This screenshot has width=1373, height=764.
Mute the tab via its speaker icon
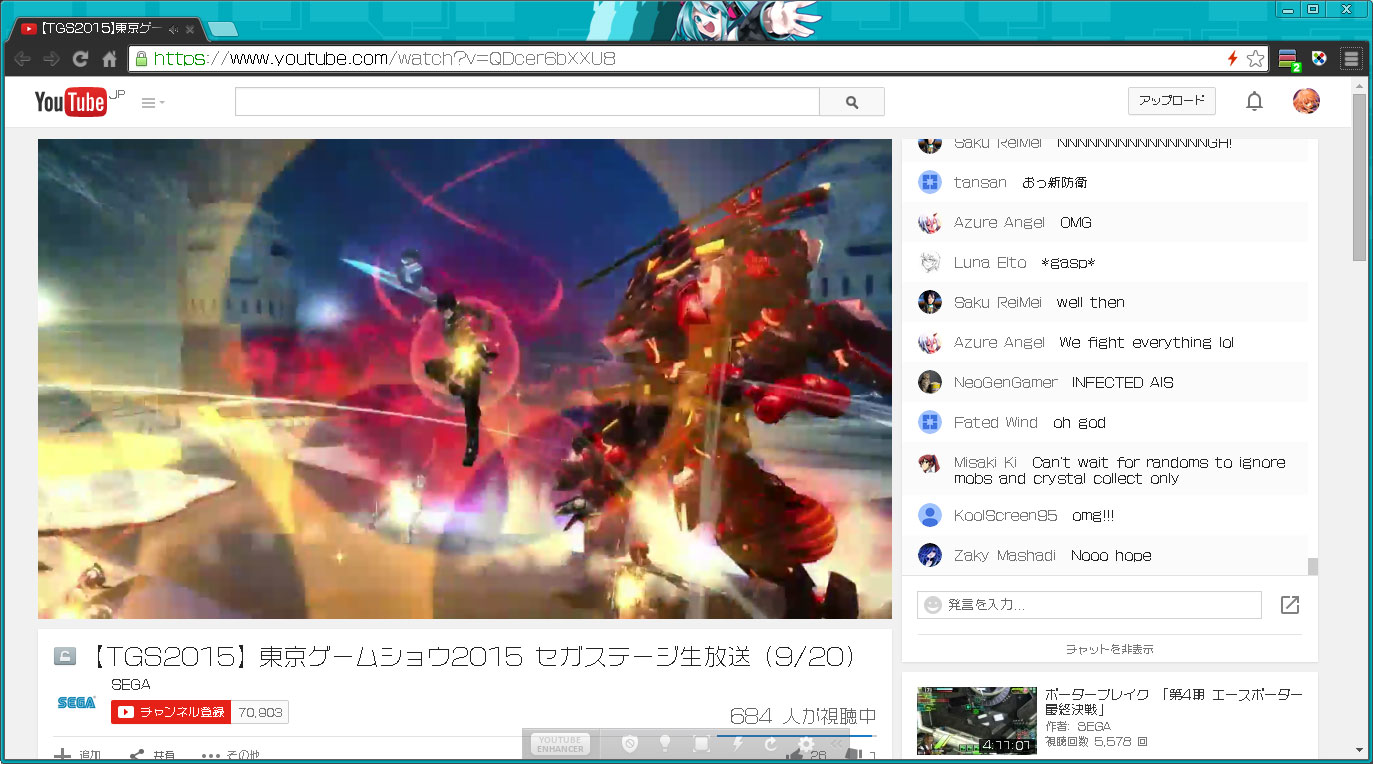pyautogui.click(x=174, y=30)
